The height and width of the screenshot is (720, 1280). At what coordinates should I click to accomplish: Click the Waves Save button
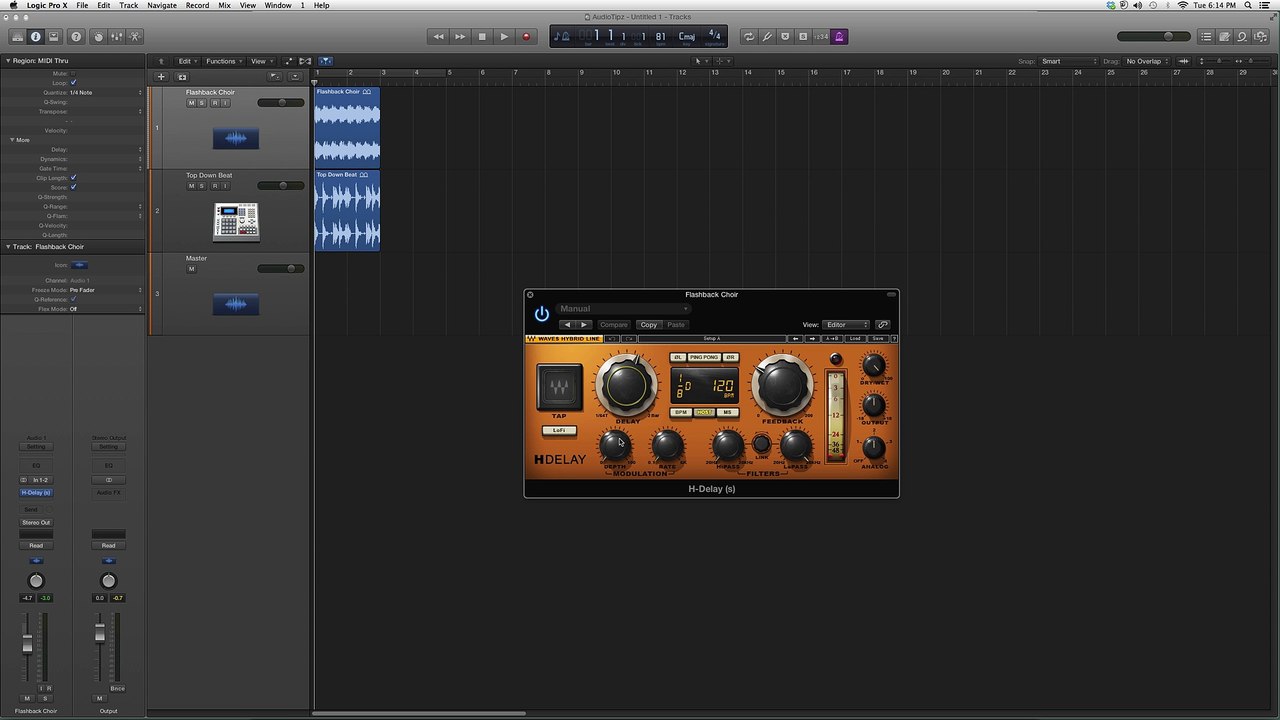pyautogui.click(x=878, y=339)
